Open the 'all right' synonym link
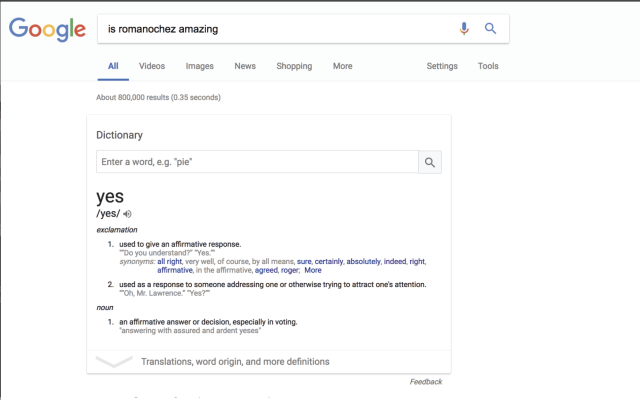 [169, 261]
